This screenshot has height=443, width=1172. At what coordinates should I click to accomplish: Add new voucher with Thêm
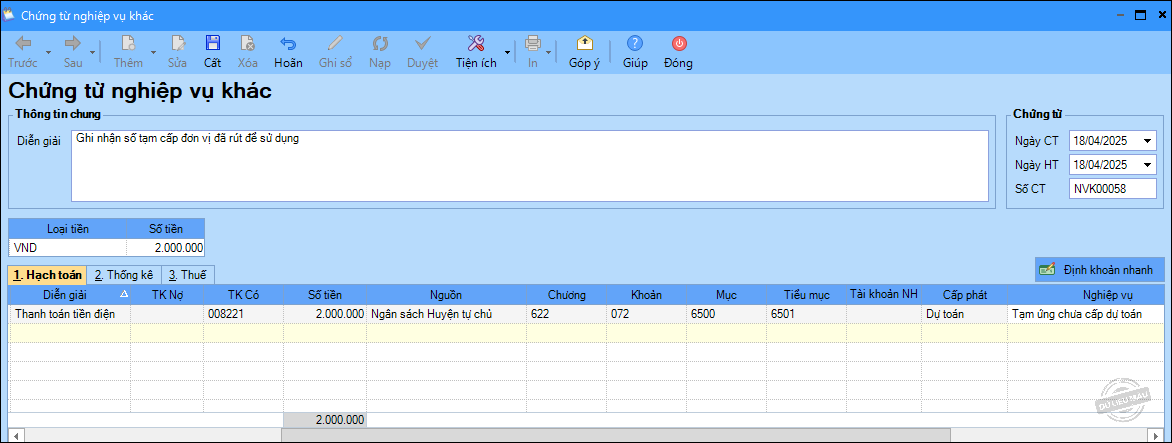coord(128,52)
